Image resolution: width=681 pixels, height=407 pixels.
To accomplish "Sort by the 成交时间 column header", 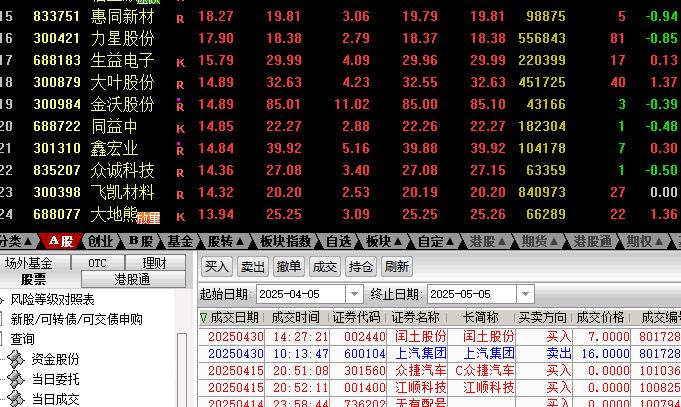I will click(x=296, y=318).
